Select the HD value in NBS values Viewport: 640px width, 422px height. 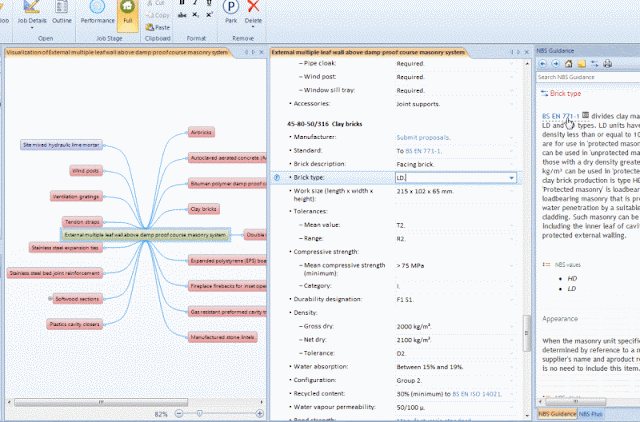point(572,278)
